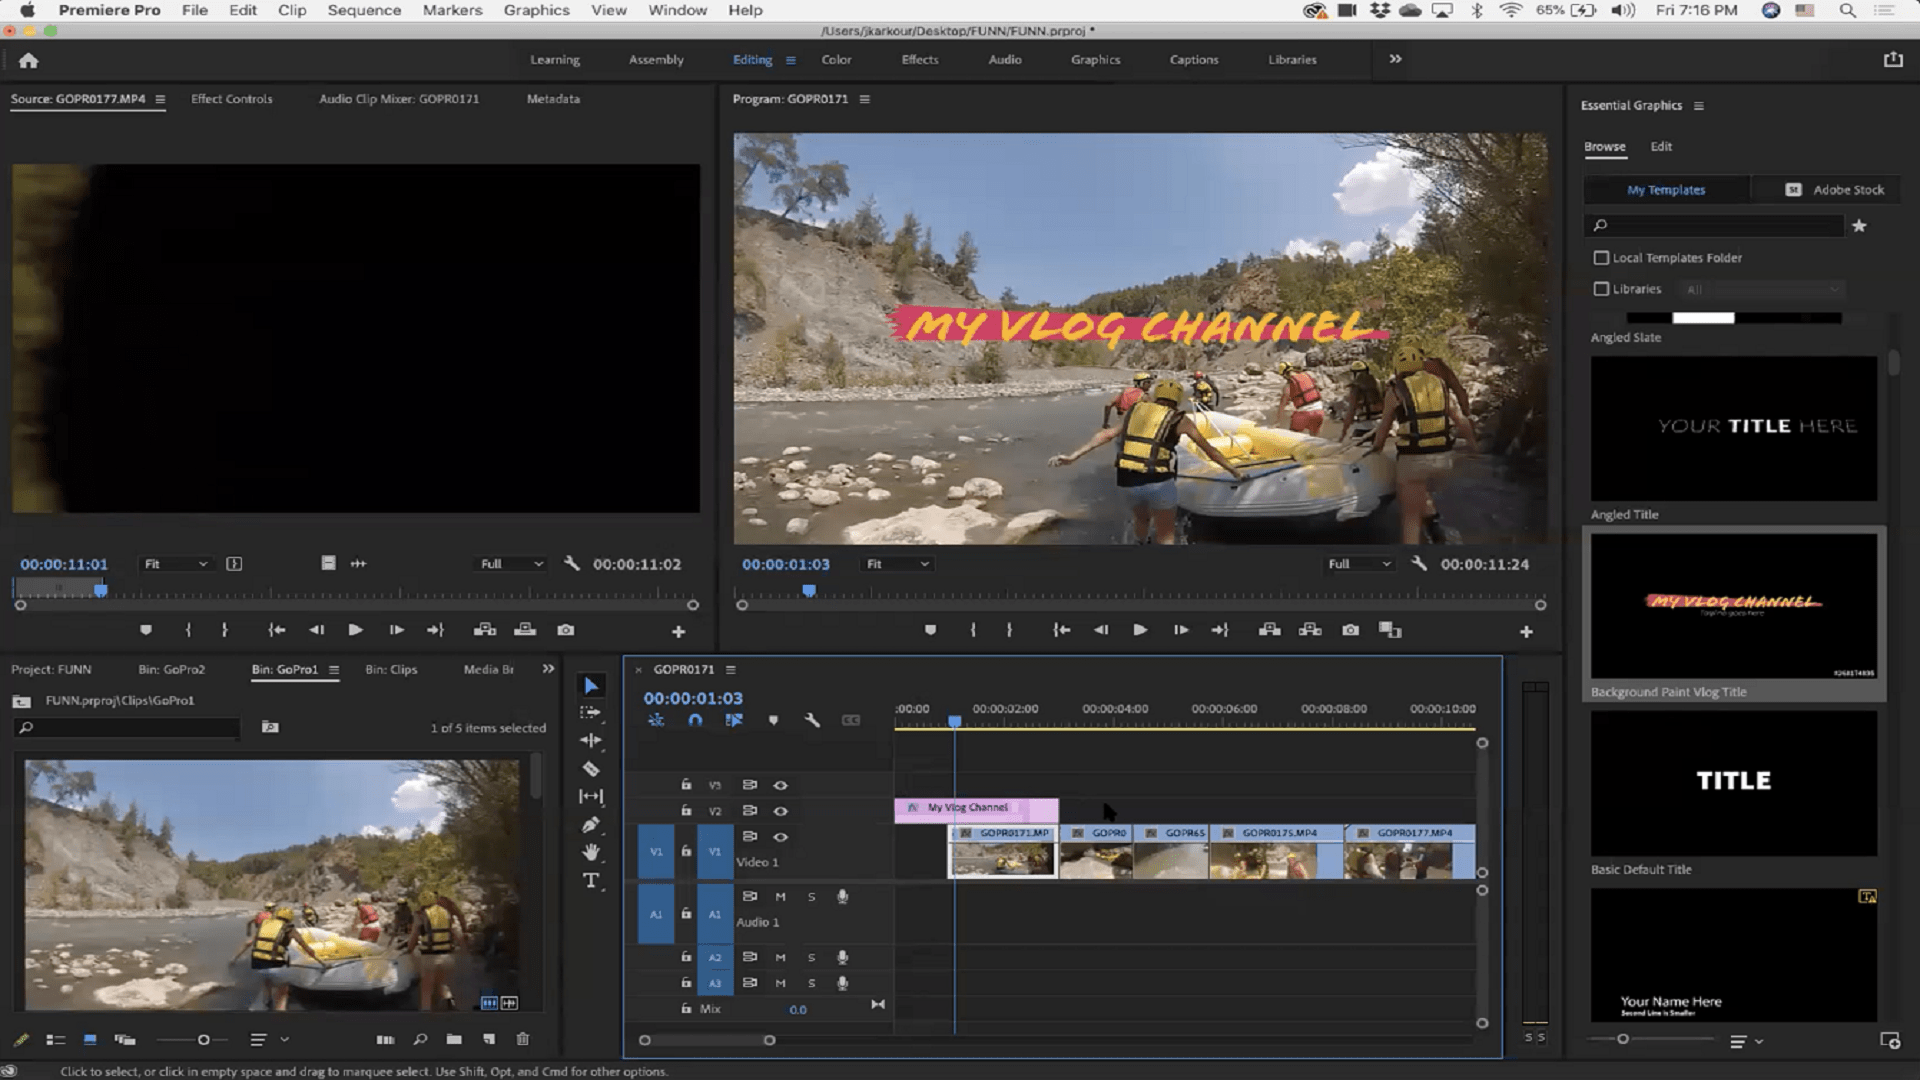Select the Razor tool
The height and width of the screenshot is (1080, 1920).
tap(591, 769)
